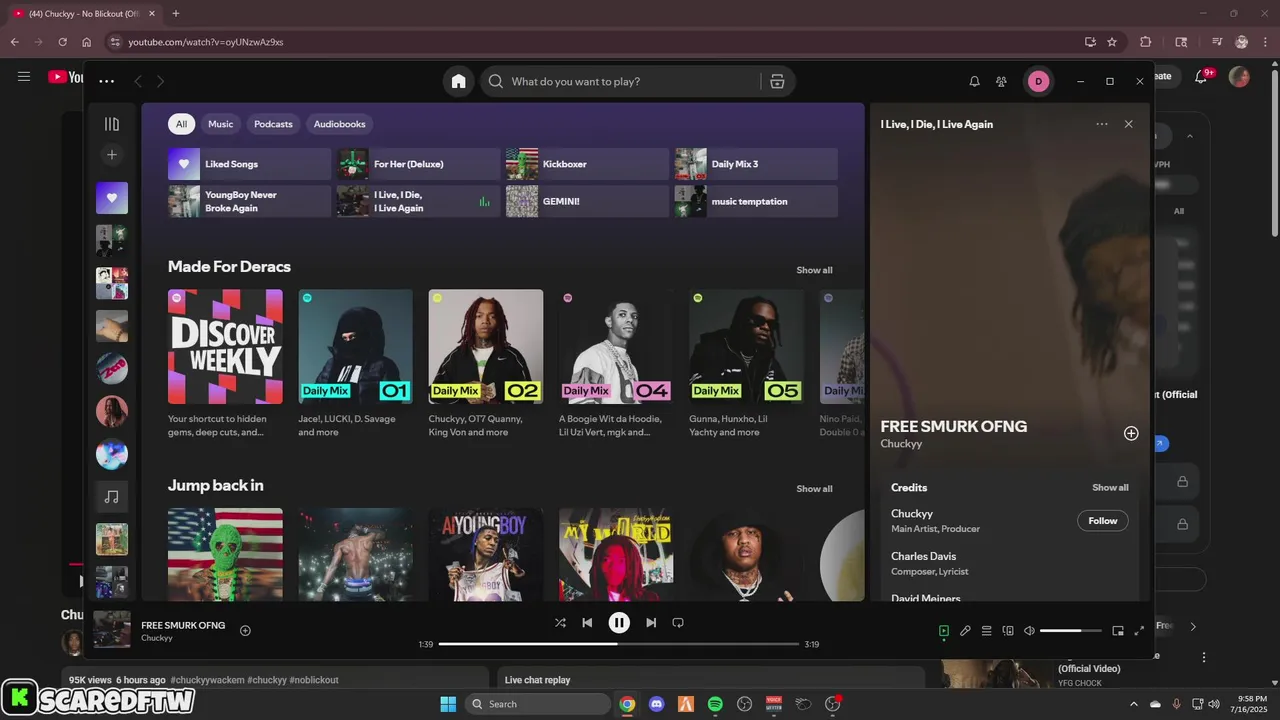The height and width of the screenshot is (720, 1280).
Task: Go to Spotify Home
Action: 458,81
